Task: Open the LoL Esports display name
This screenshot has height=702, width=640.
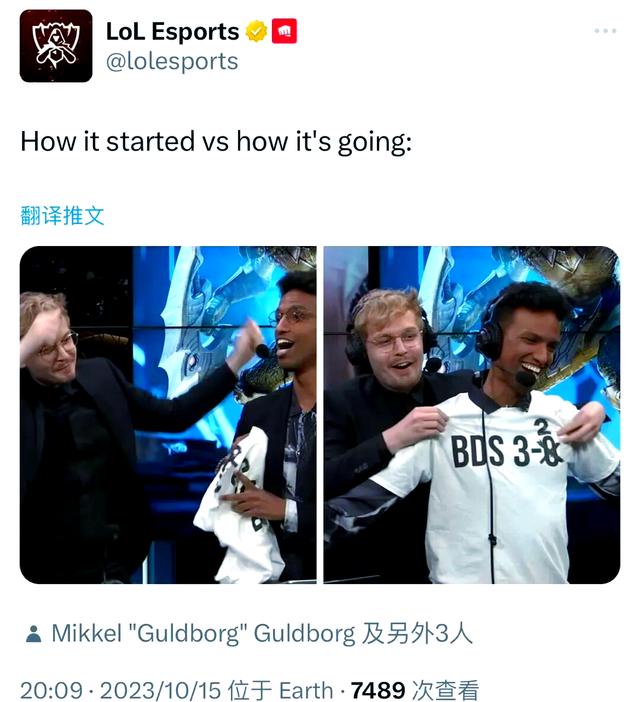Action: point(173,32)
